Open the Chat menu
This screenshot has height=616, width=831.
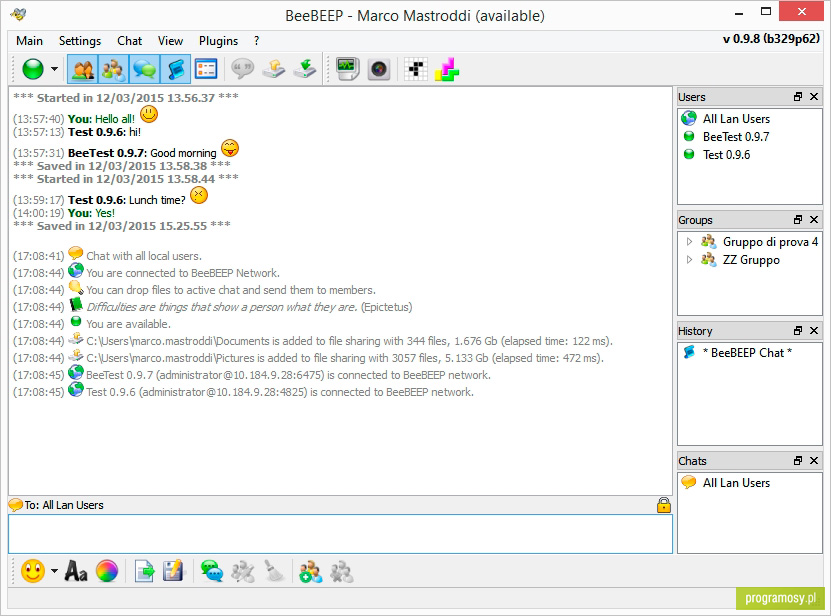[x=130, y=41]
